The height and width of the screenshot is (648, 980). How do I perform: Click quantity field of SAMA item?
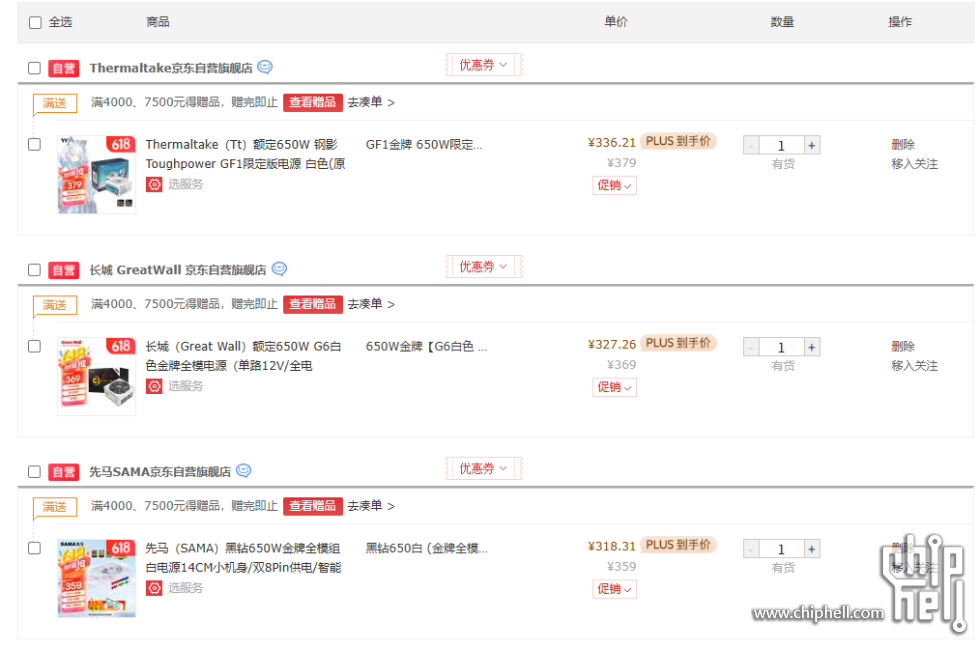tap(781, 549)
